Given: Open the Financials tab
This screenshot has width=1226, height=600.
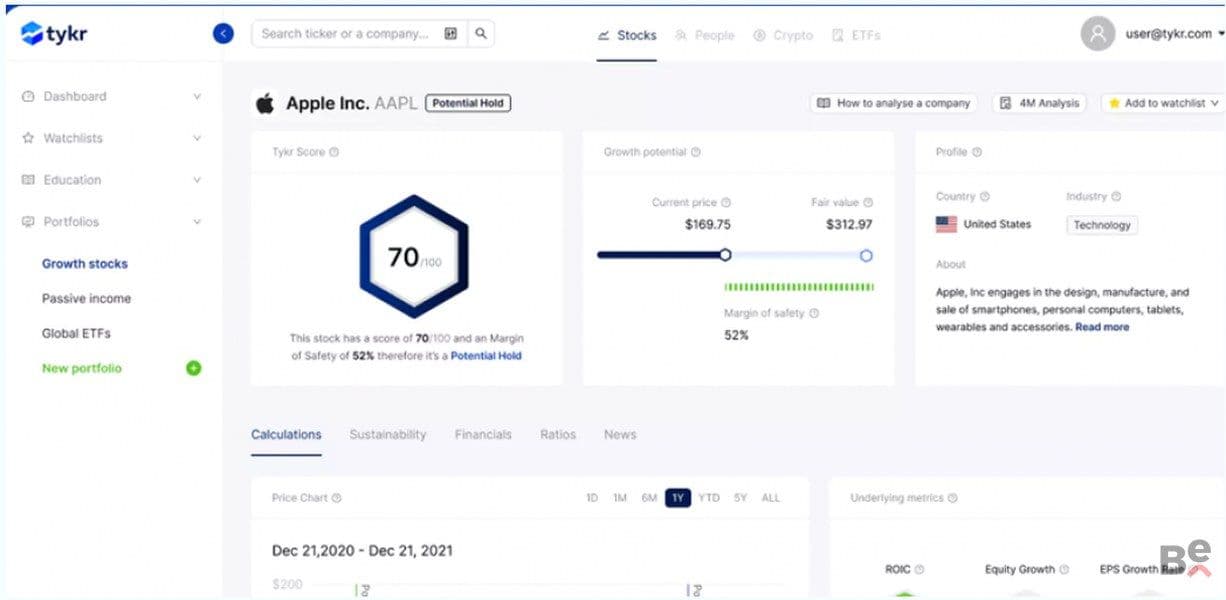Looking at the screenshot, I should pyautogui.click(x=483, y=435).
